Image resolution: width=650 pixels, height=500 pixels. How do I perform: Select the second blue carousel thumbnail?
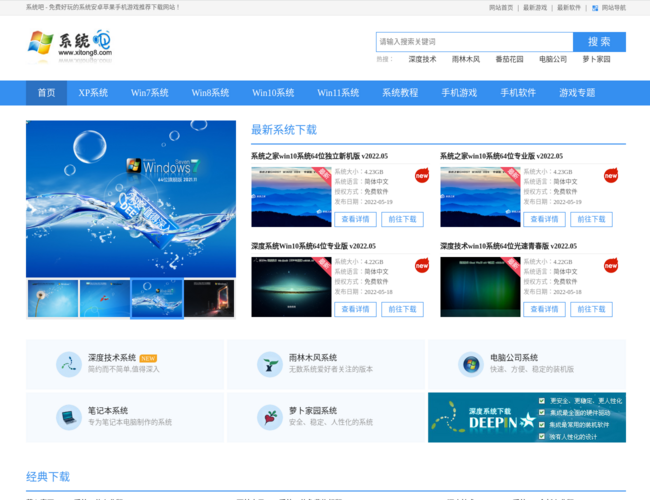coord(105,299)
